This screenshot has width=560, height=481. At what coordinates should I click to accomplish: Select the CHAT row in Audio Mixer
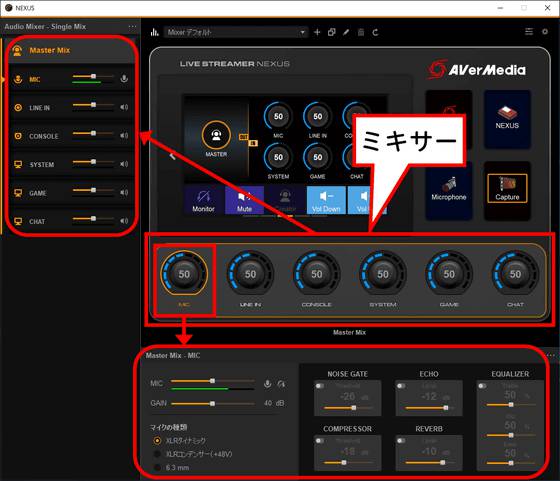71,221
